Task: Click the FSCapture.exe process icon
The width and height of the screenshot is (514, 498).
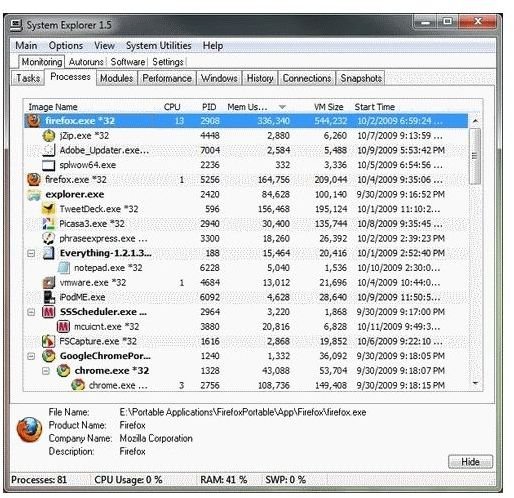Action: (49, 341)
